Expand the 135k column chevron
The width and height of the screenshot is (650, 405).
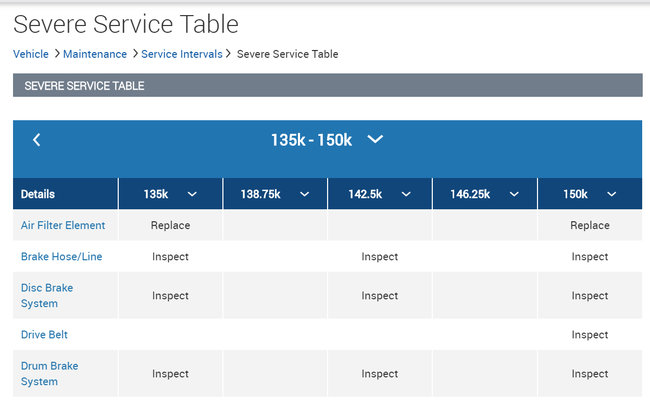tap(192, 194)
